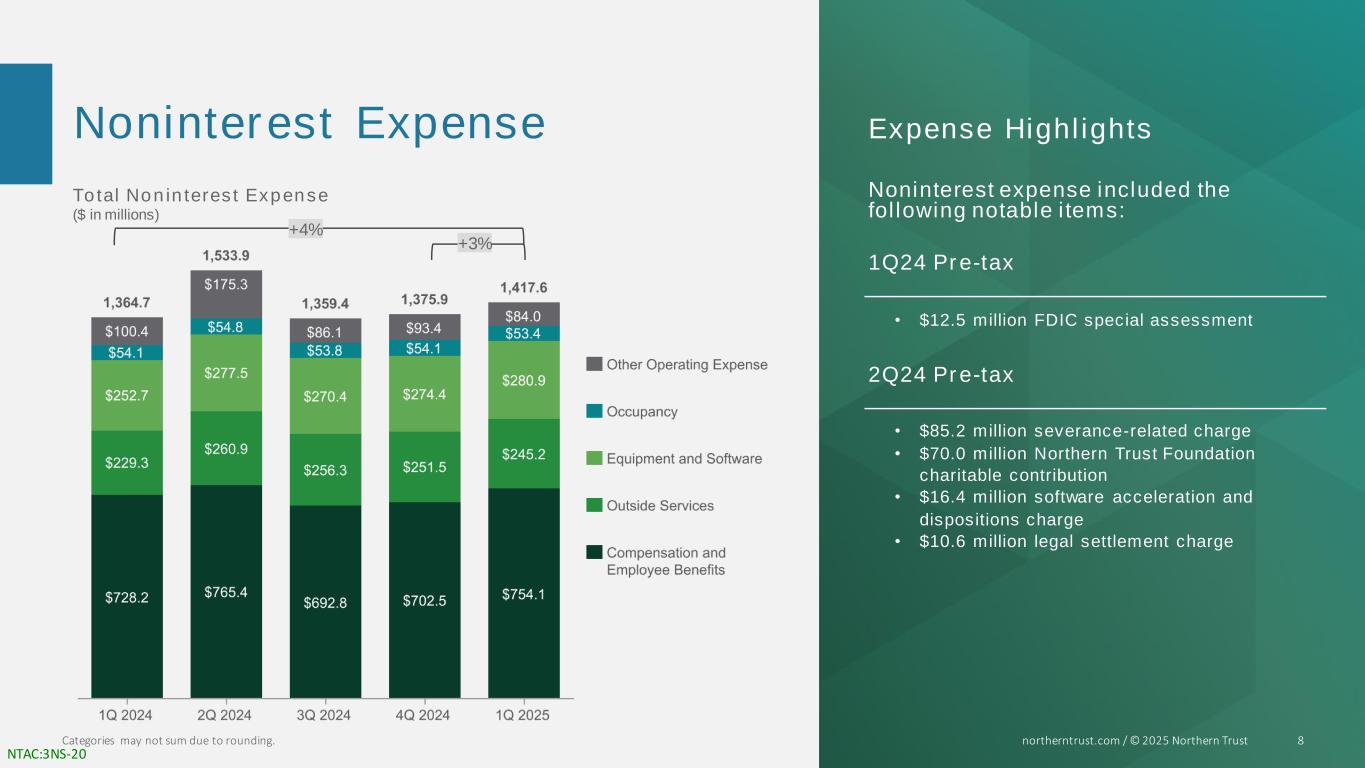Click the +3% growth label
The width and height of the screenshot is (1365, 768).
[x=474, y=243]
